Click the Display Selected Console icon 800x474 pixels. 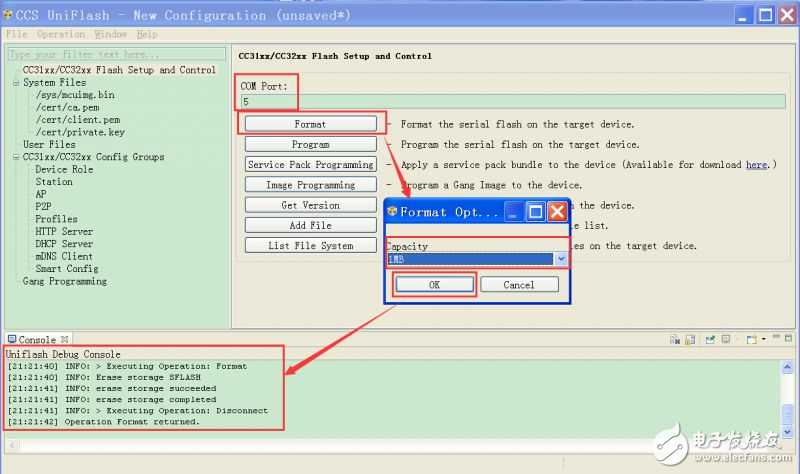pos(726,339)
